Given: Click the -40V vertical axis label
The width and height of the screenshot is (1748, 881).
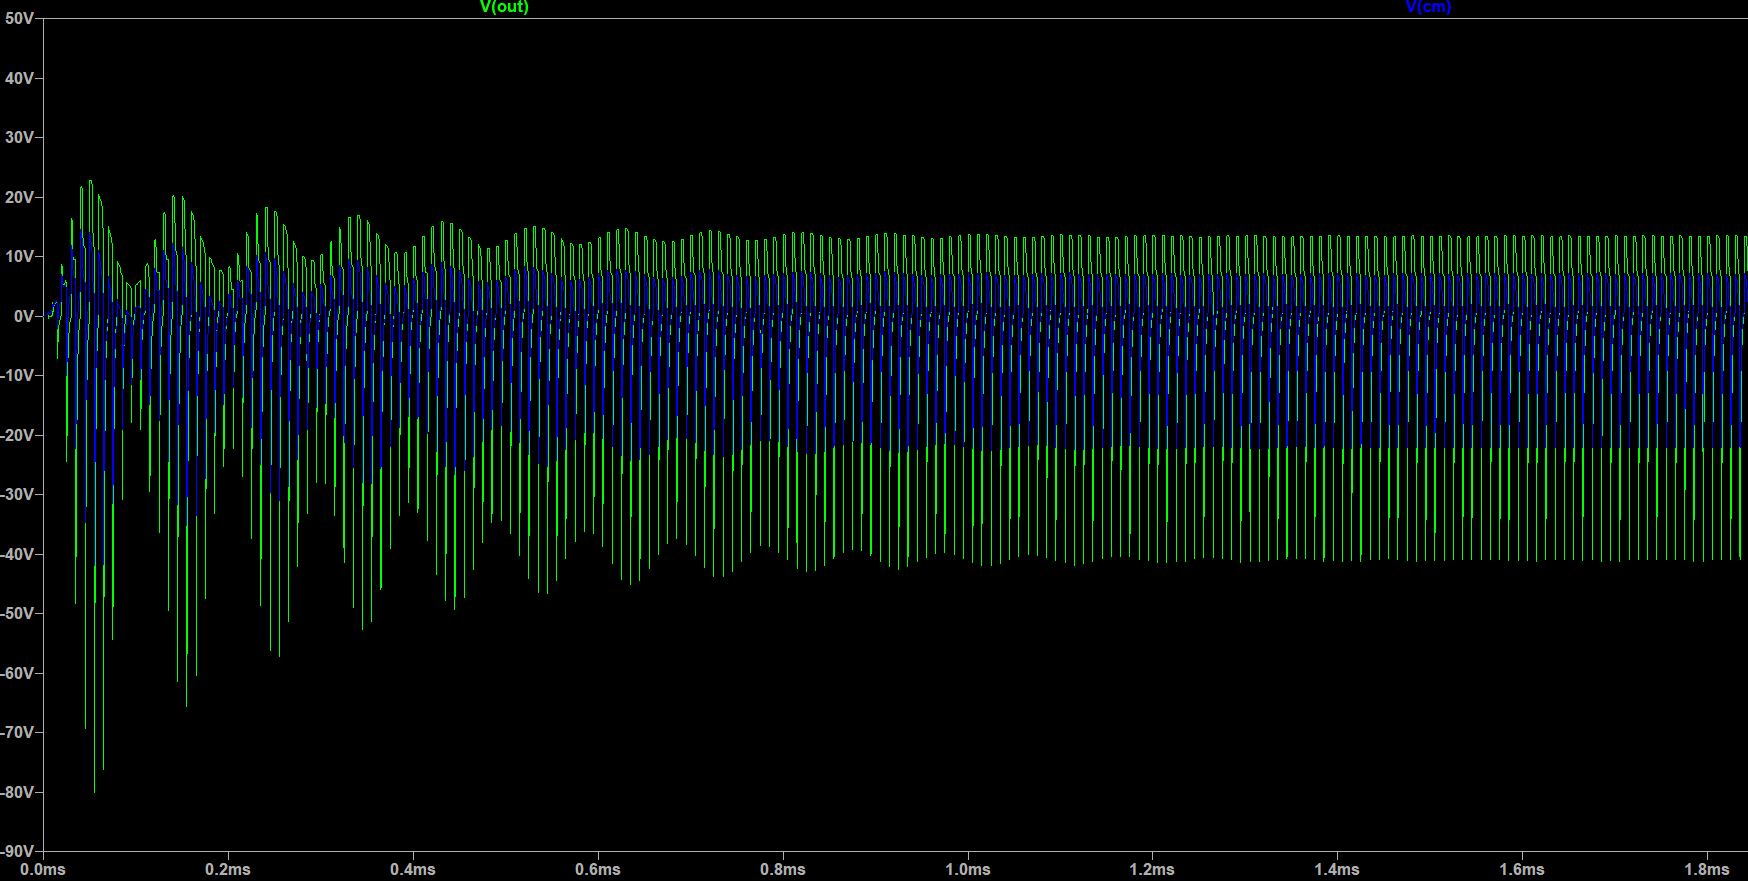Looking at the screenshot, I should (17, 554).
